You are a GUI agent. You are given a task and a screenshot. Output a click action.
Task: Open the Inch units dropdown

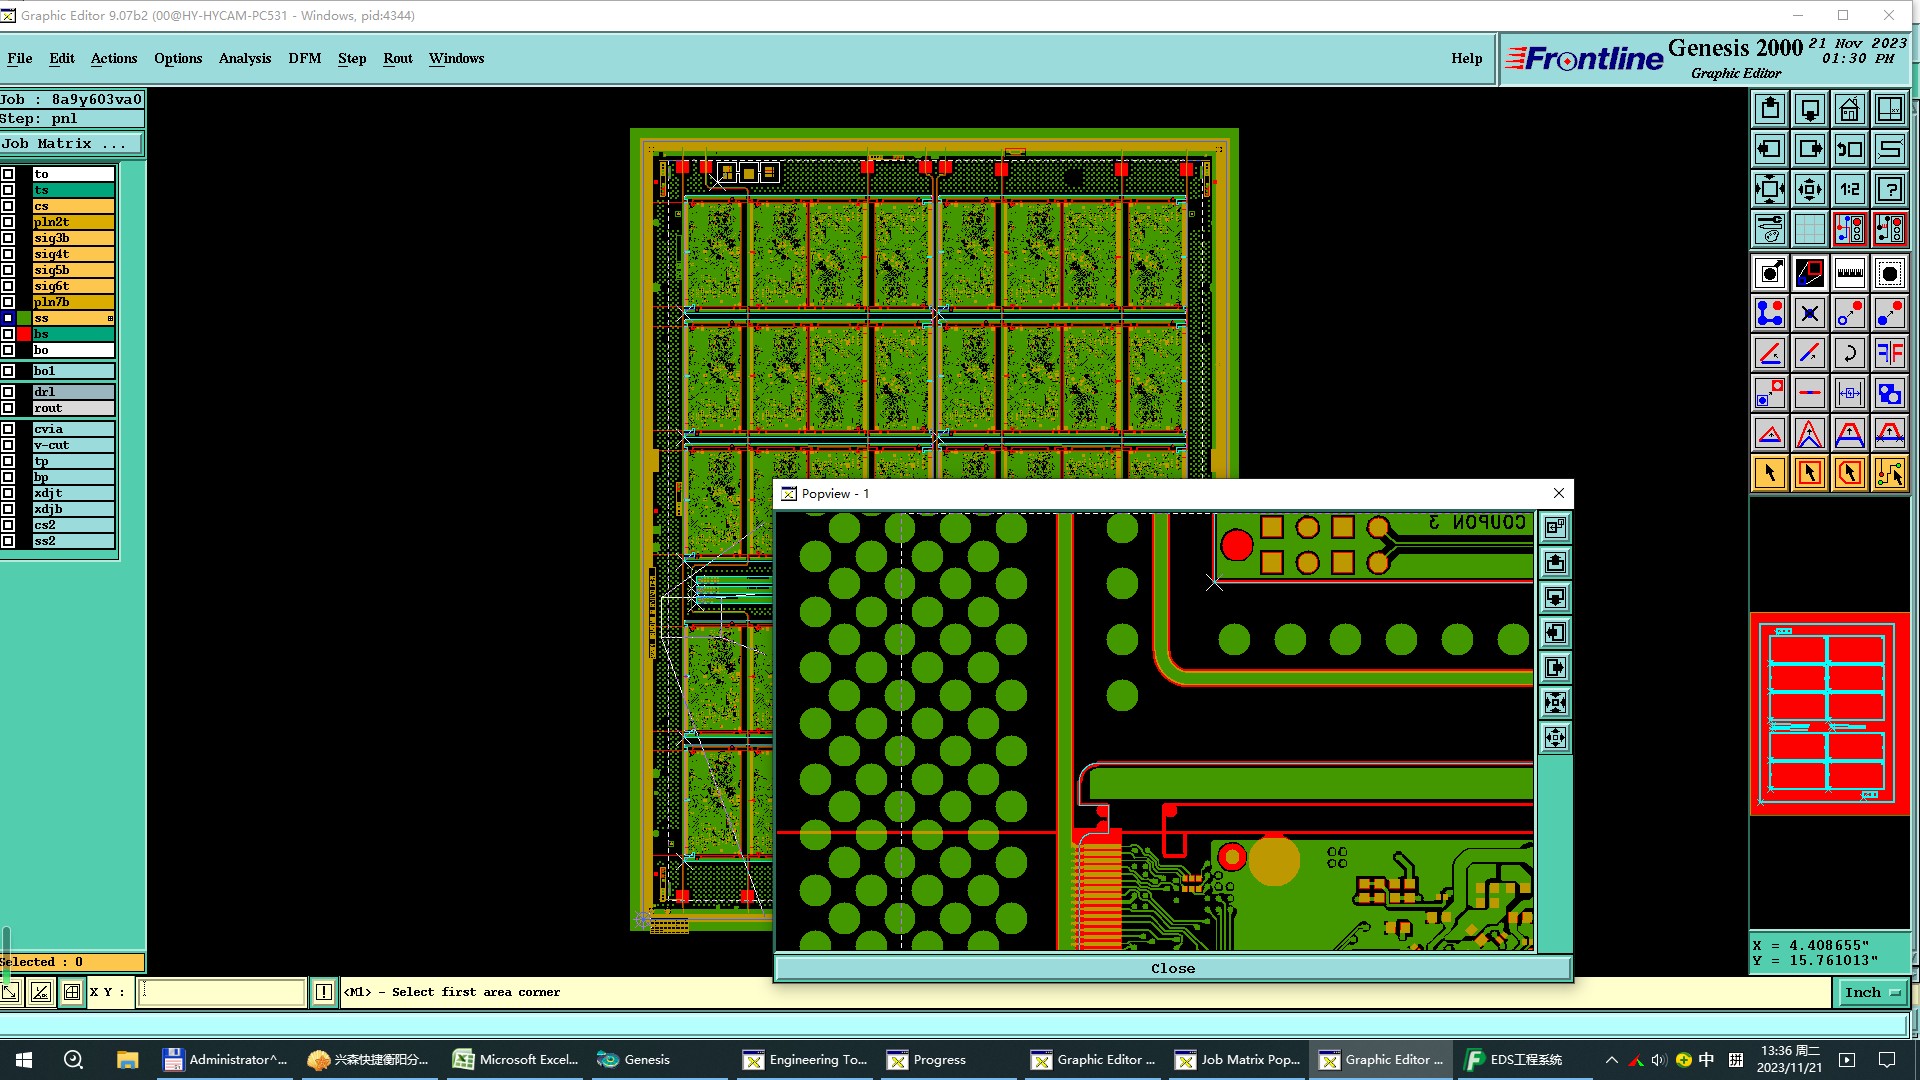pos(1872,992)
